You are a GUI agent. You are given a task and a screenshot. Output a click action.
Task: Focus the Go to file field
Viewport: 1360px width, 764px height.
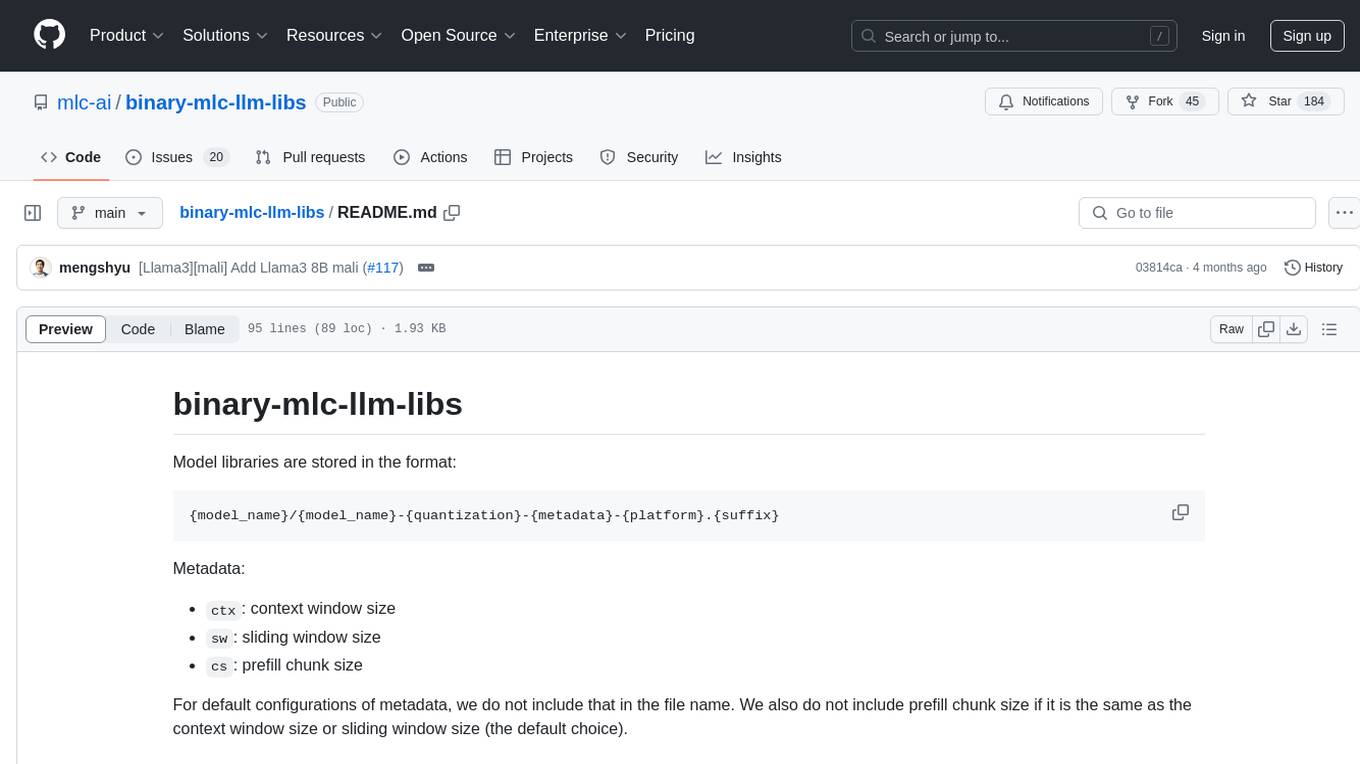pyautogui.click(x=1197, y=213)
